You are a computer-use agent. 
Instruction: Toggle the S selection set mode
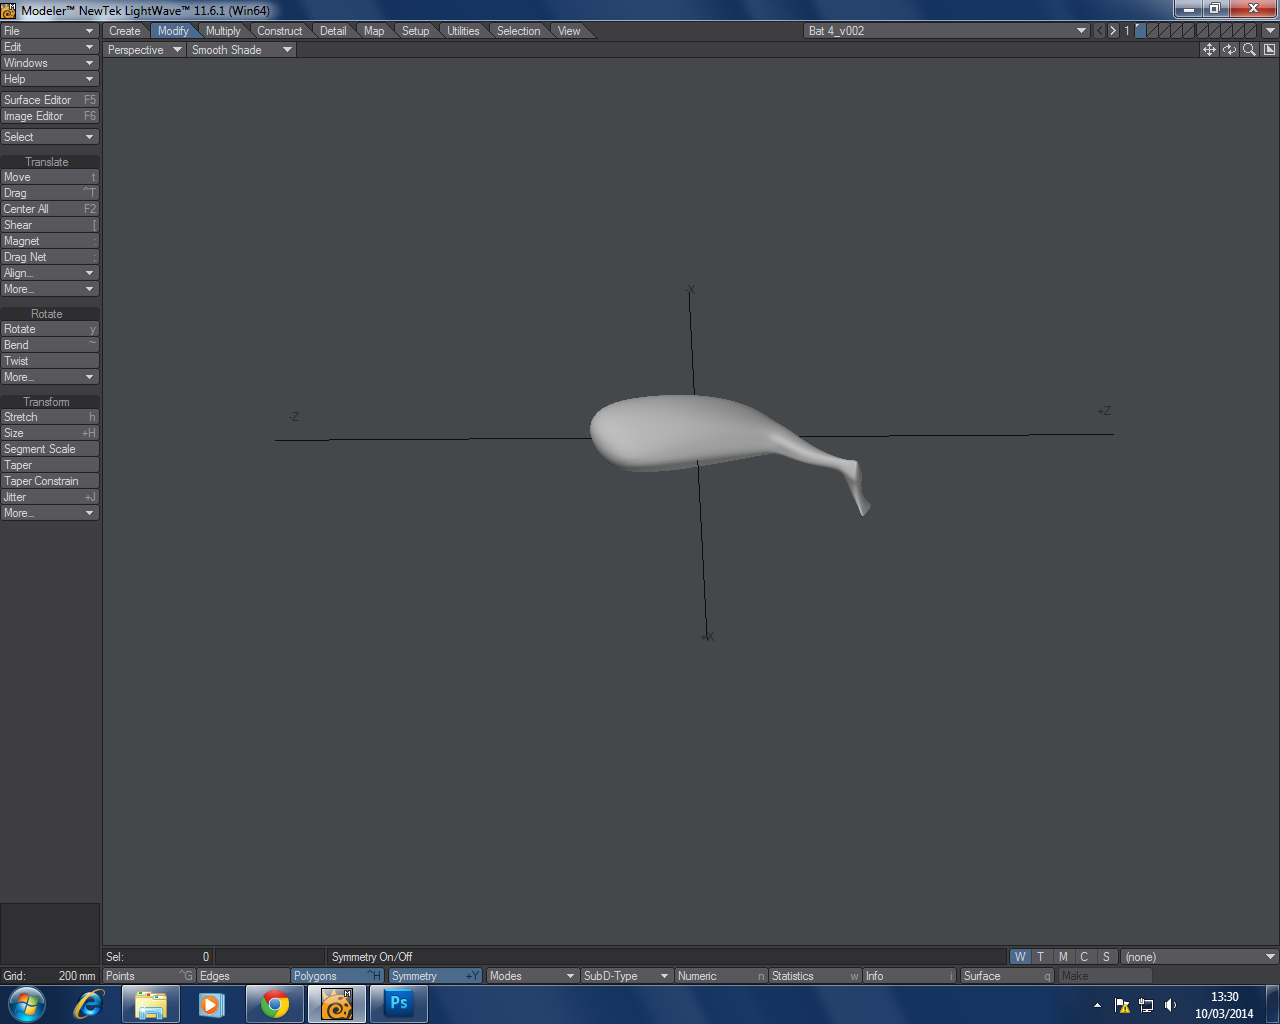pyautogui.click(x=1105, y=956)
